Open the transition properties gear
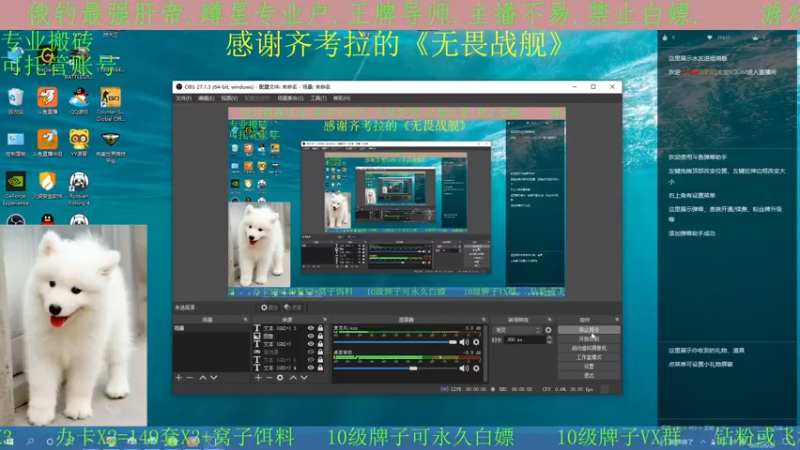Screen dimensions: 800x450 point(548,330)
